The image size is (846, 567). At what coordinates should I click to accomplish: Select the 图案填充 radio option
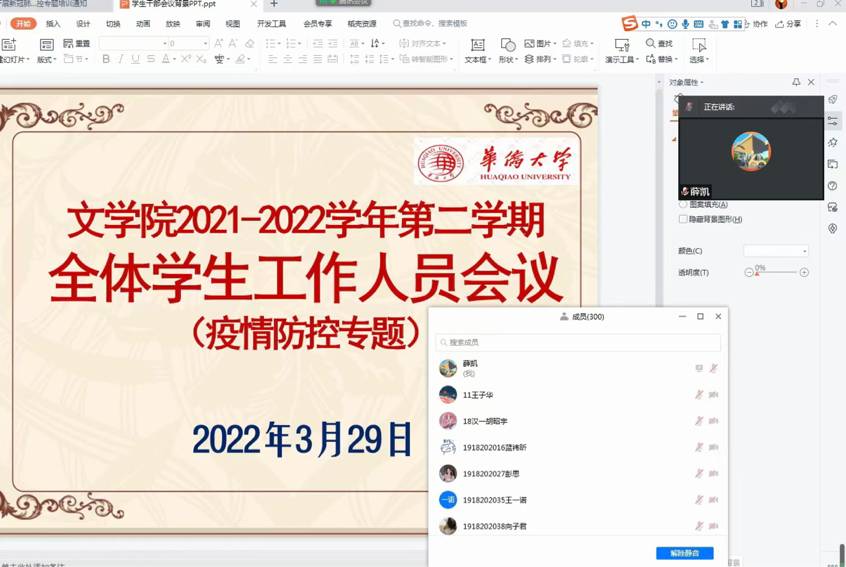tap(683, 205)
